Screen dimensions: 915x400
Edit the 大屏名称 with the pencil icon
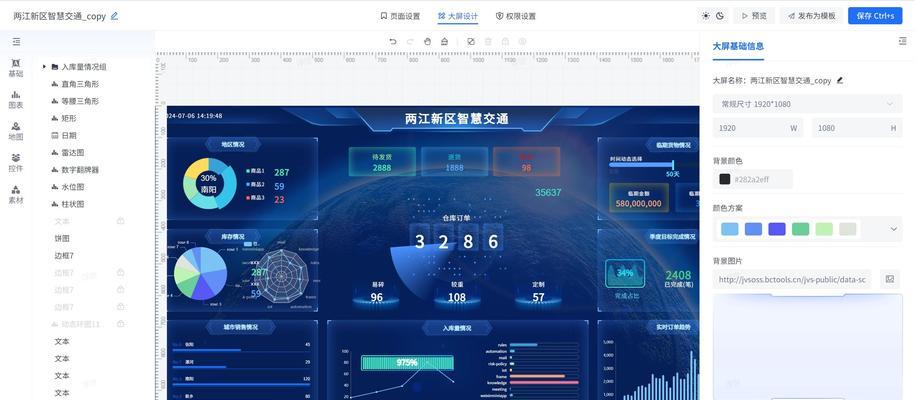point(840,81)
